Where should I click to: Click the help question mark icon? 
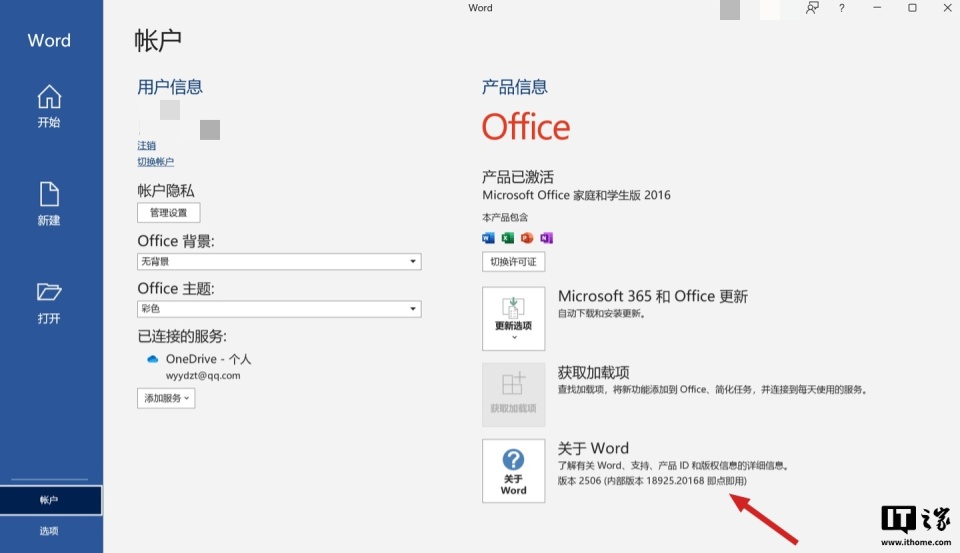click(842, 8)
